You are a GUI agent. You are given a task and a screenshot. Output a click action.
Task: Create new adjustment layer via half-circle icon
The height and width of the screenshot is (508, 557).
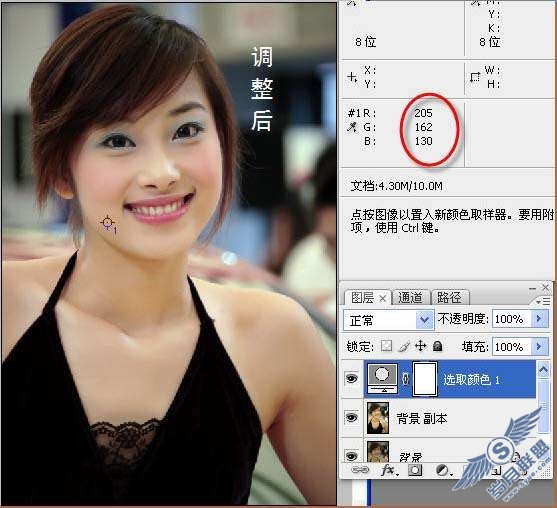point(443,470)
